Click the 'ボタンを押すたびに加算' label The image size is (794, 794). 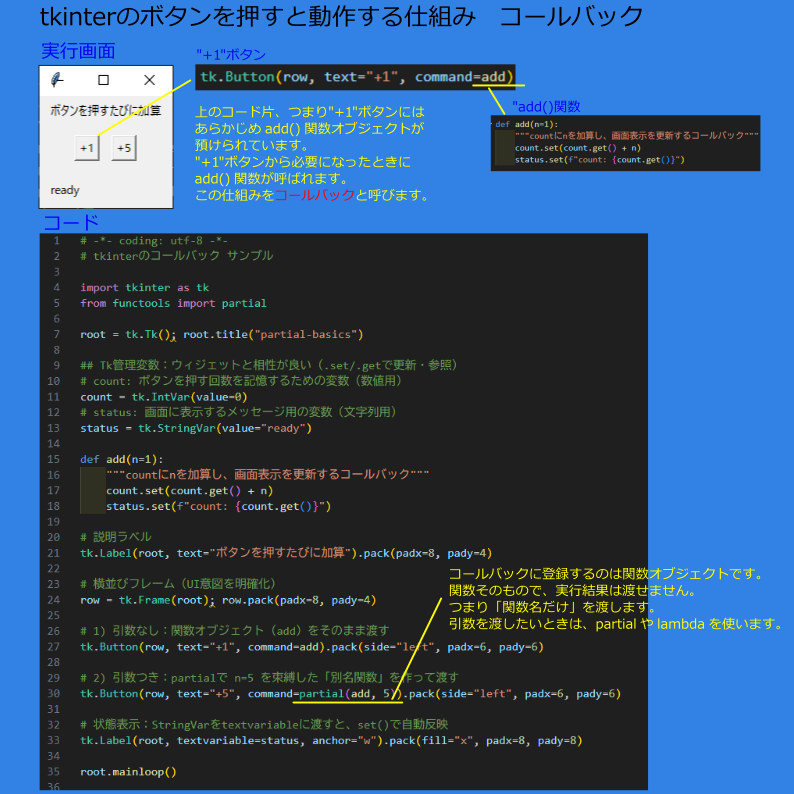click(105, 110)
